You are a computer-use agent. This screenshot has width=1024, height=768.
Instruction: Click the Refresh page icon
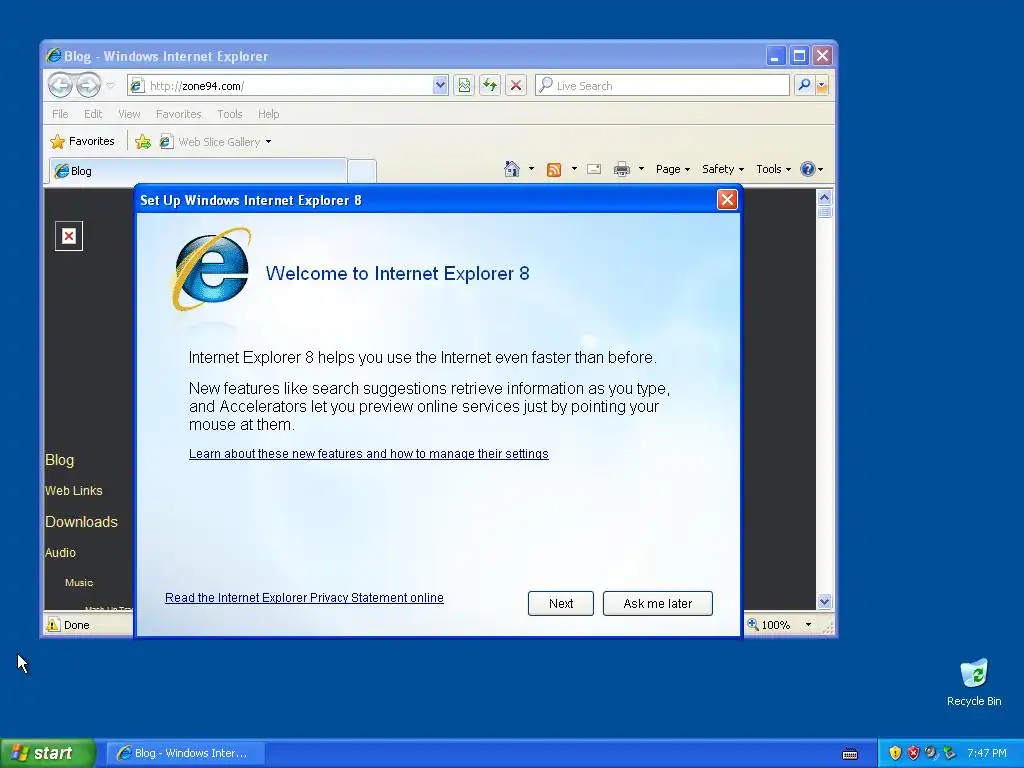click(490, 86)
